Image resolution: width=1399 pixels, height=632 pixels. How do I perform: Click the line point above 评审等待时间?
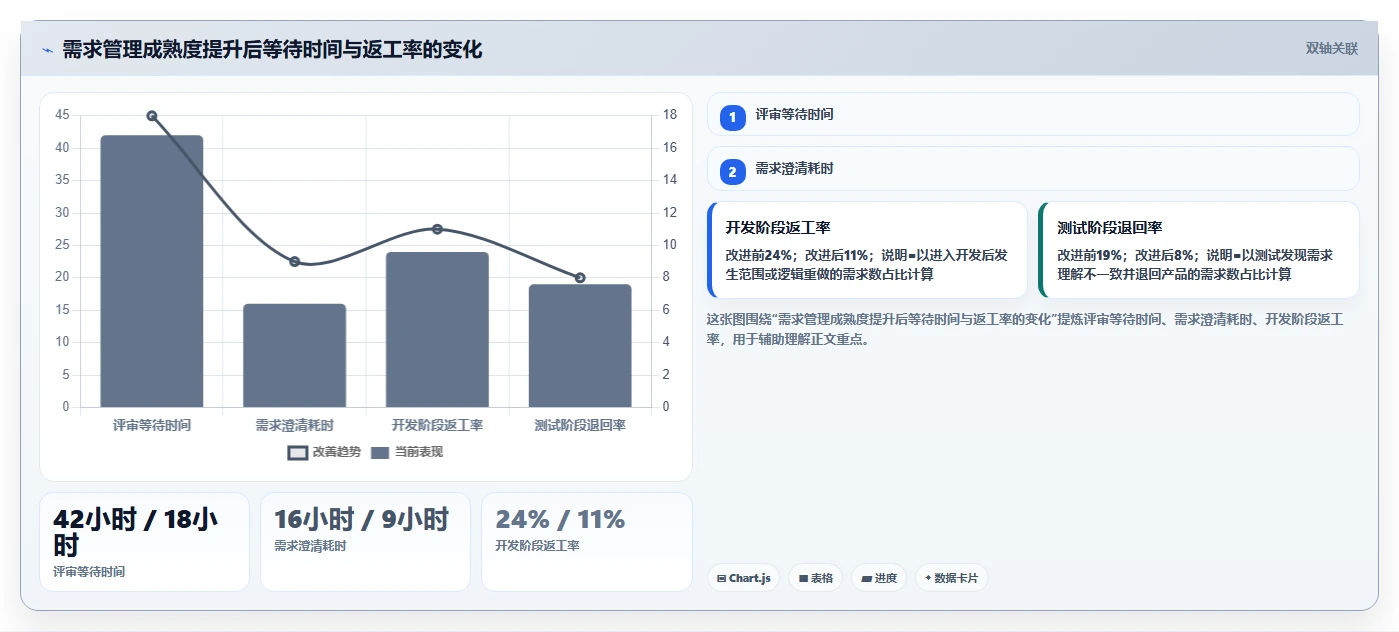pyautogui.click(x=152, y=116)
